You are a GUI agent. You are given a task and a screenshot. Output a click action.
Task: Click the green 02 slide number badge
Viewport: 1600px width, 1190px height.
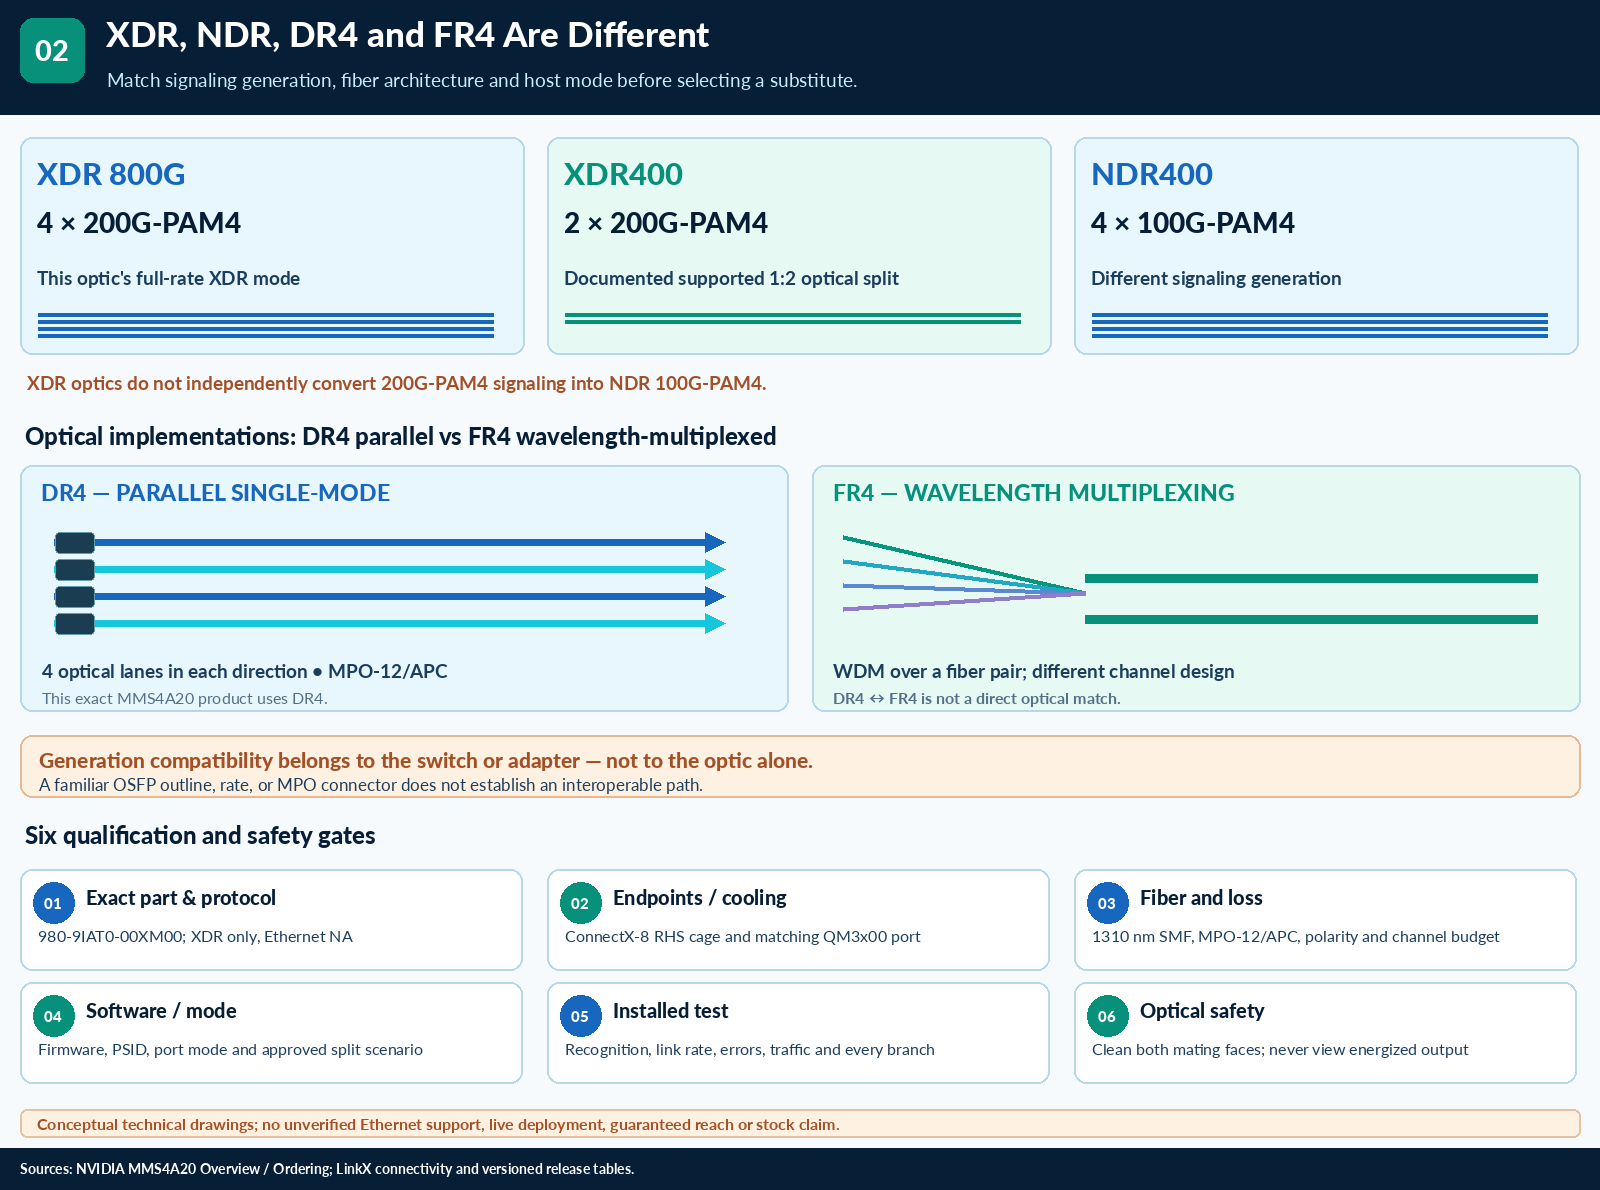tap(52, 50)
